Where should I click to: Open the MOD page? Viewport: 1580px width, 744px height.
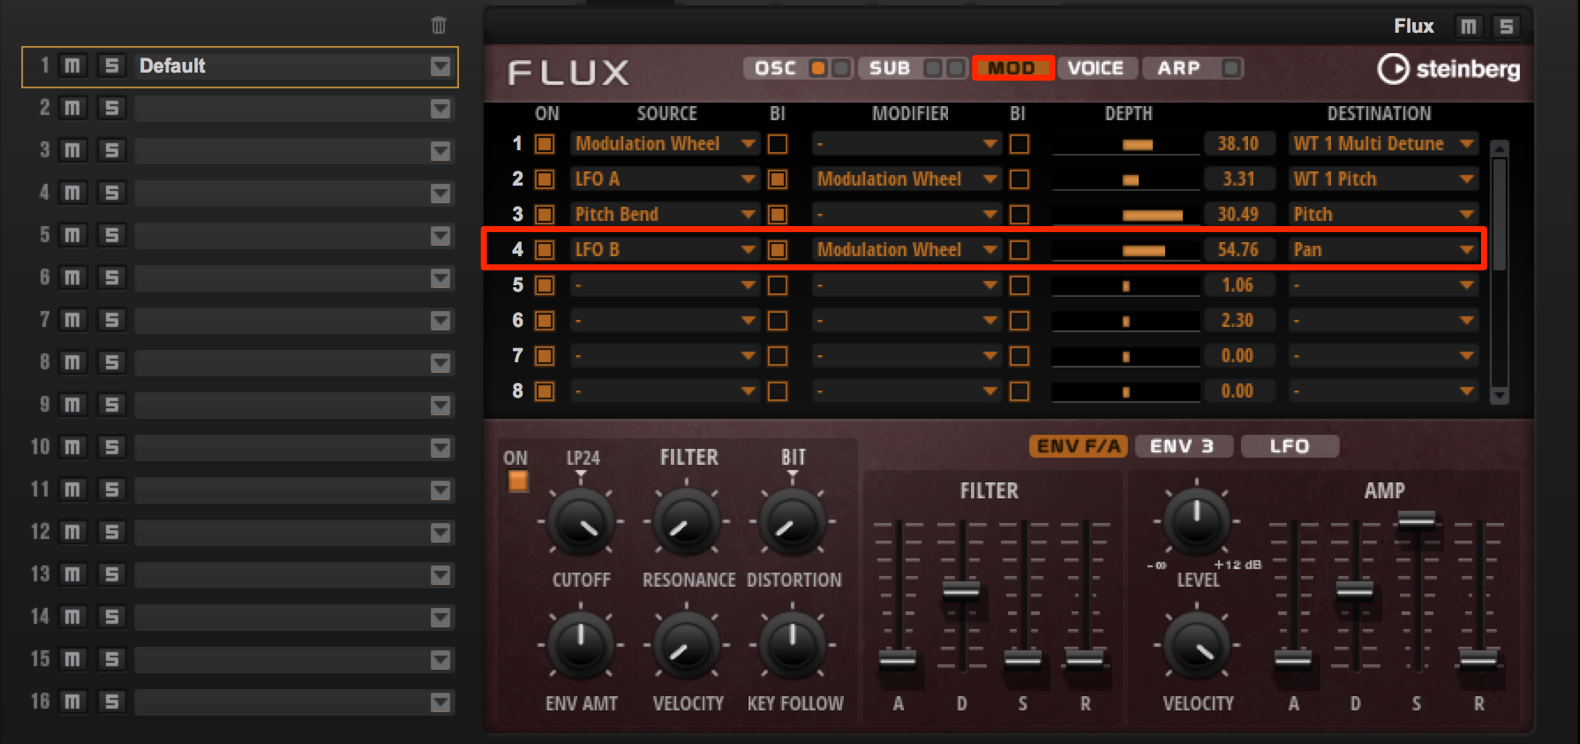pos(1012,68)
